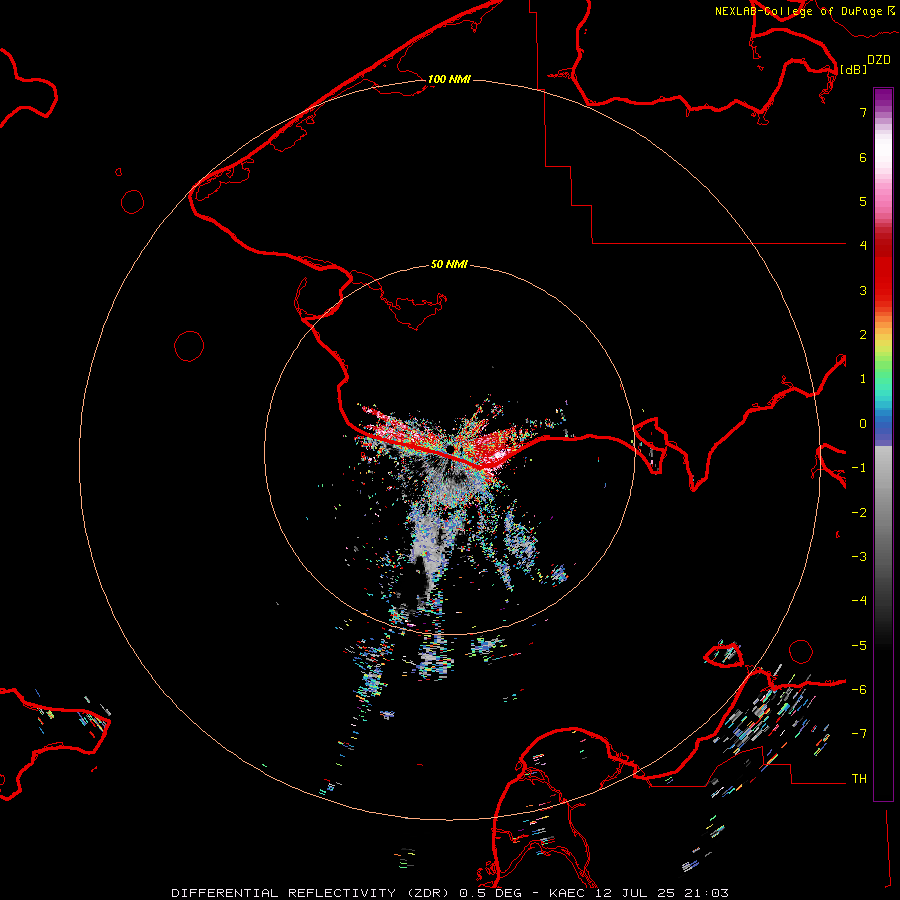
Task: Click the blue 0 dB band of the colorbar
Action: click(883, 426)
